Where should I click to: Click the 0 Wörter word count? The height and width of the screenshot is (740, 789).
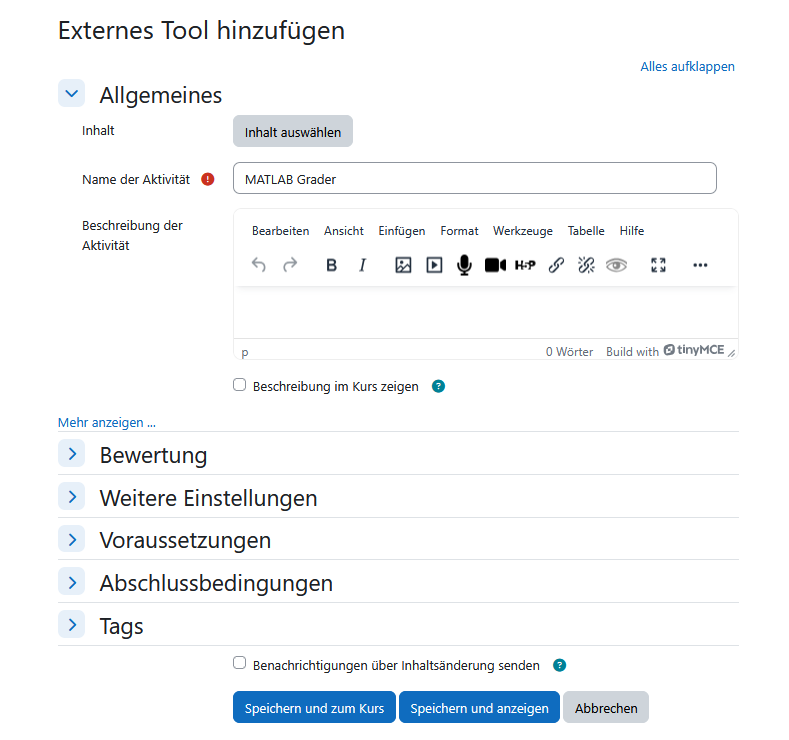click(569, 352)
